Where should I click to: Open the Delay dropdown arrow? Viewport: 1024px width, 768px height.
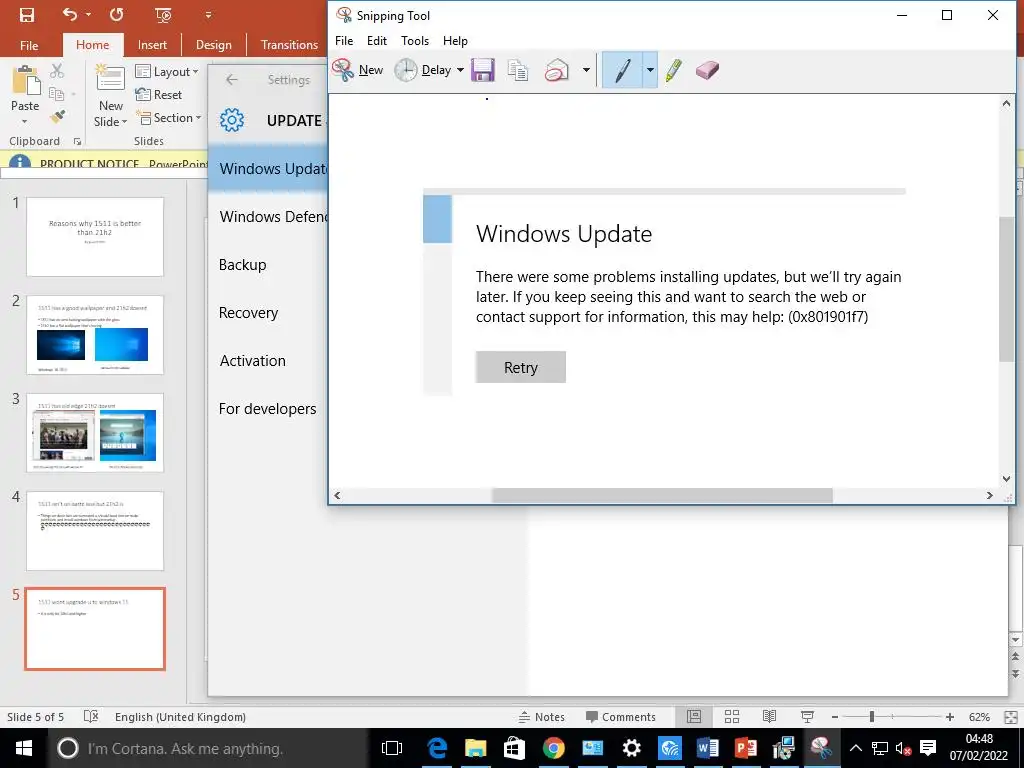[460, 70]
